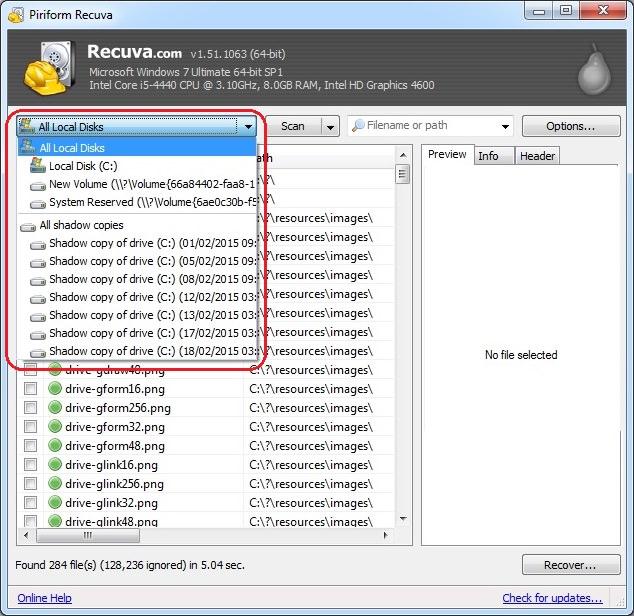Check the box for drive-gform16.png
Screen dimensions: 634x616
(30, 389)
